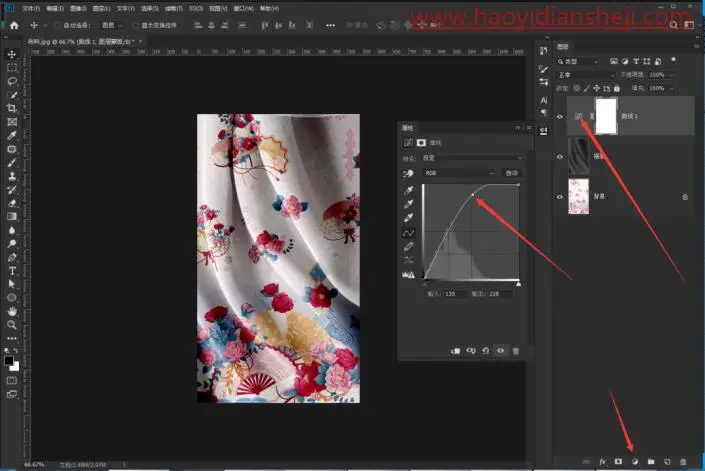The width and height of the screenshot is (705, 471).
Task: Click the on-image targeted adjustment hand icon
Action: pyautogui.click(x=408, y=173)
